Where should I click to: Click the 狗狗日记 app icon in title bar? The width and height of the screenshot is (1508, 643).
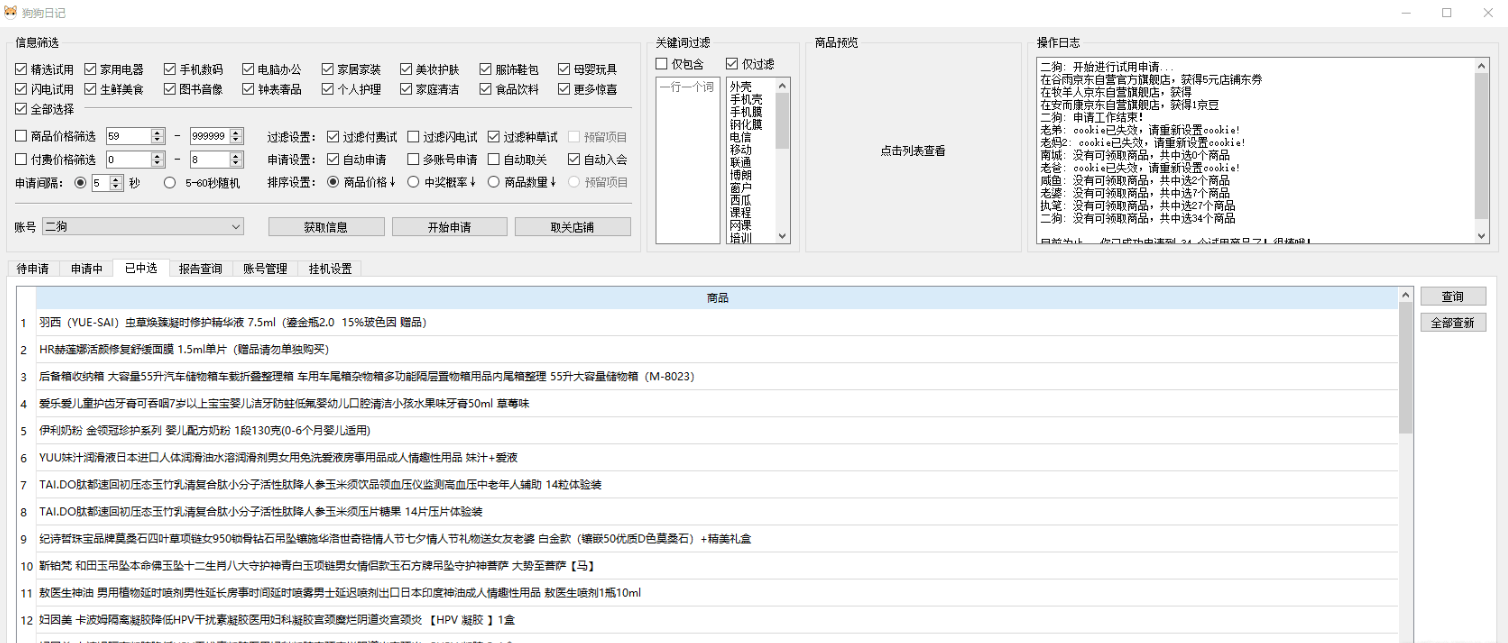12,12
